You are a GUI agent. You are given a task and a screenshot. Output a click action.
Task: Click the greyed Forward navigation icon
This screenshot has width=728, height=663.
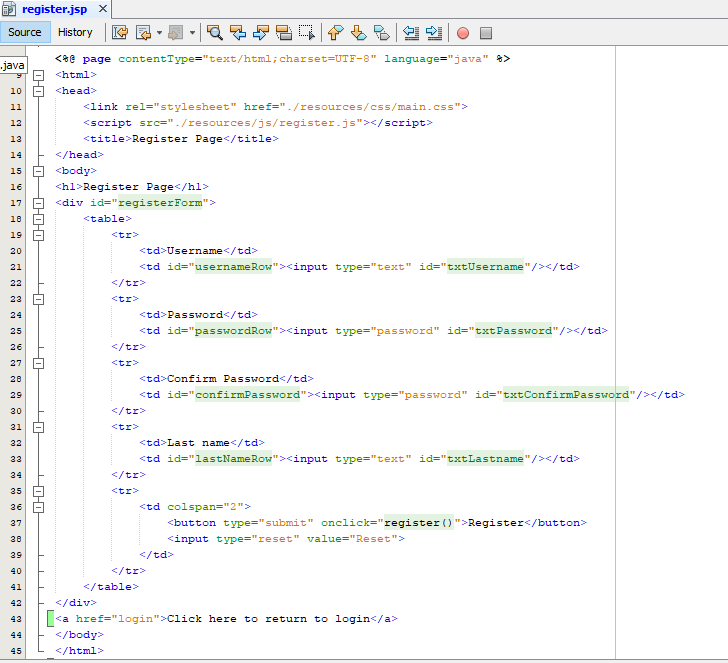click(175, 32)
